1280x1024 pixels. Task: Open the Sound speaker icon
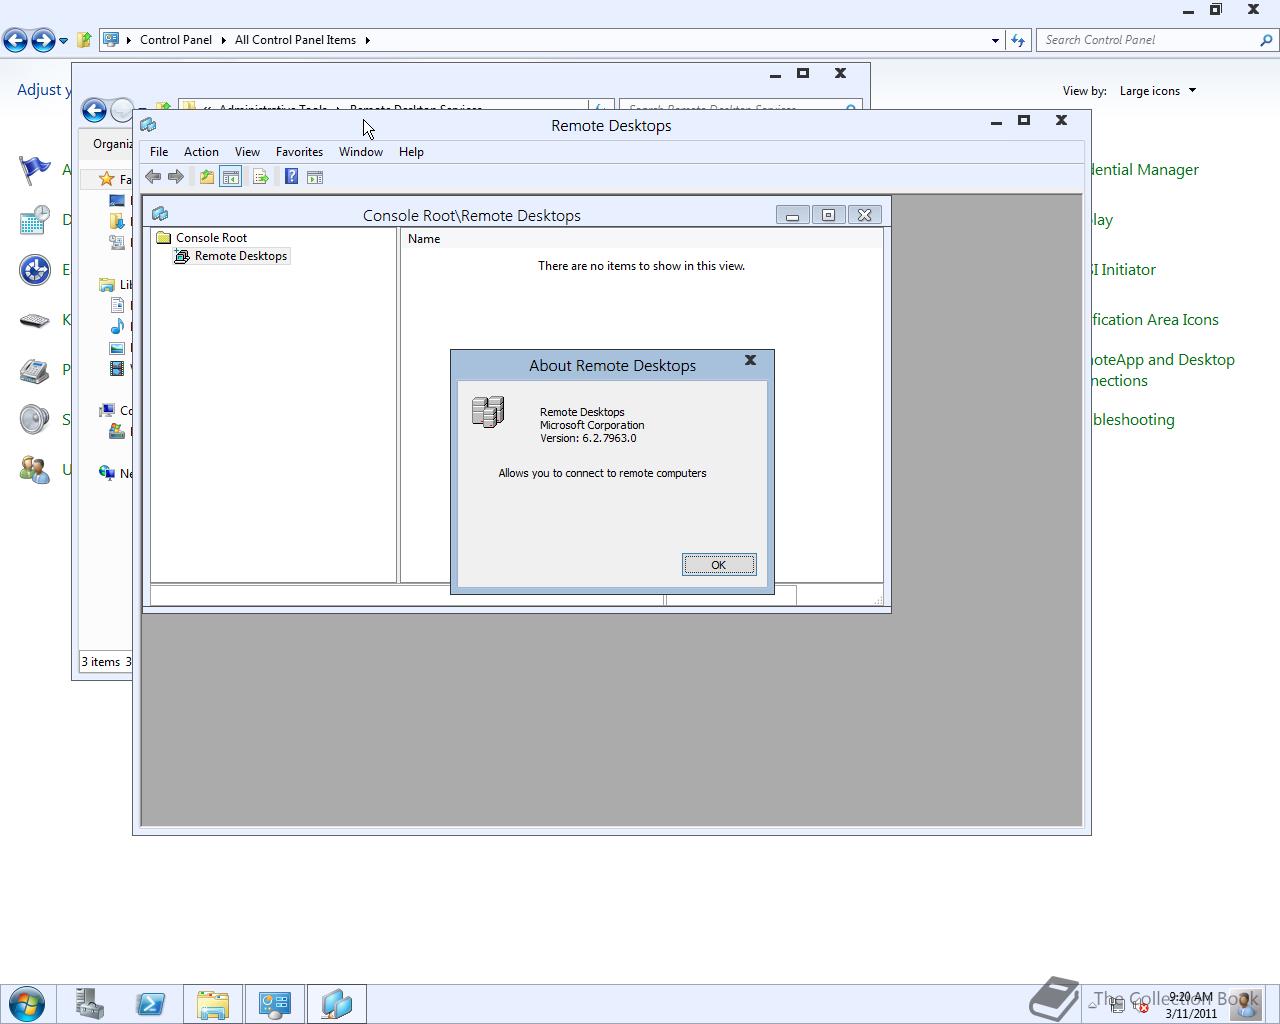[34, 420]
